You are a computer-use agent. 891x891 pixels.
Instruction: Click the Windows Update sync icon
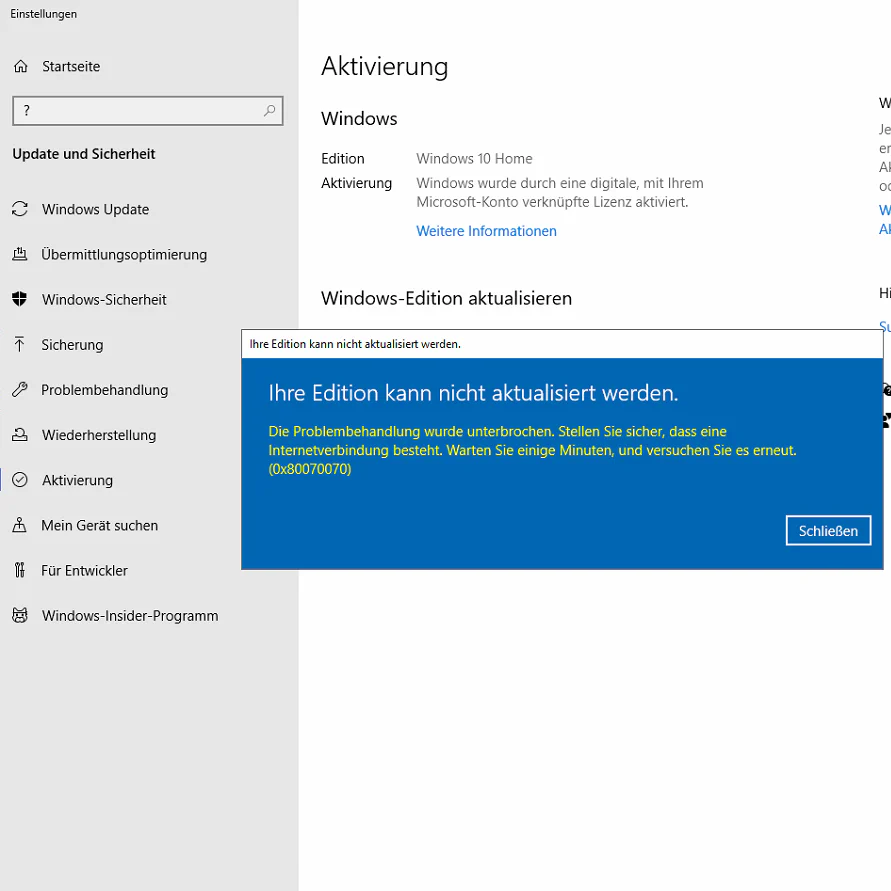click(20, 209)
